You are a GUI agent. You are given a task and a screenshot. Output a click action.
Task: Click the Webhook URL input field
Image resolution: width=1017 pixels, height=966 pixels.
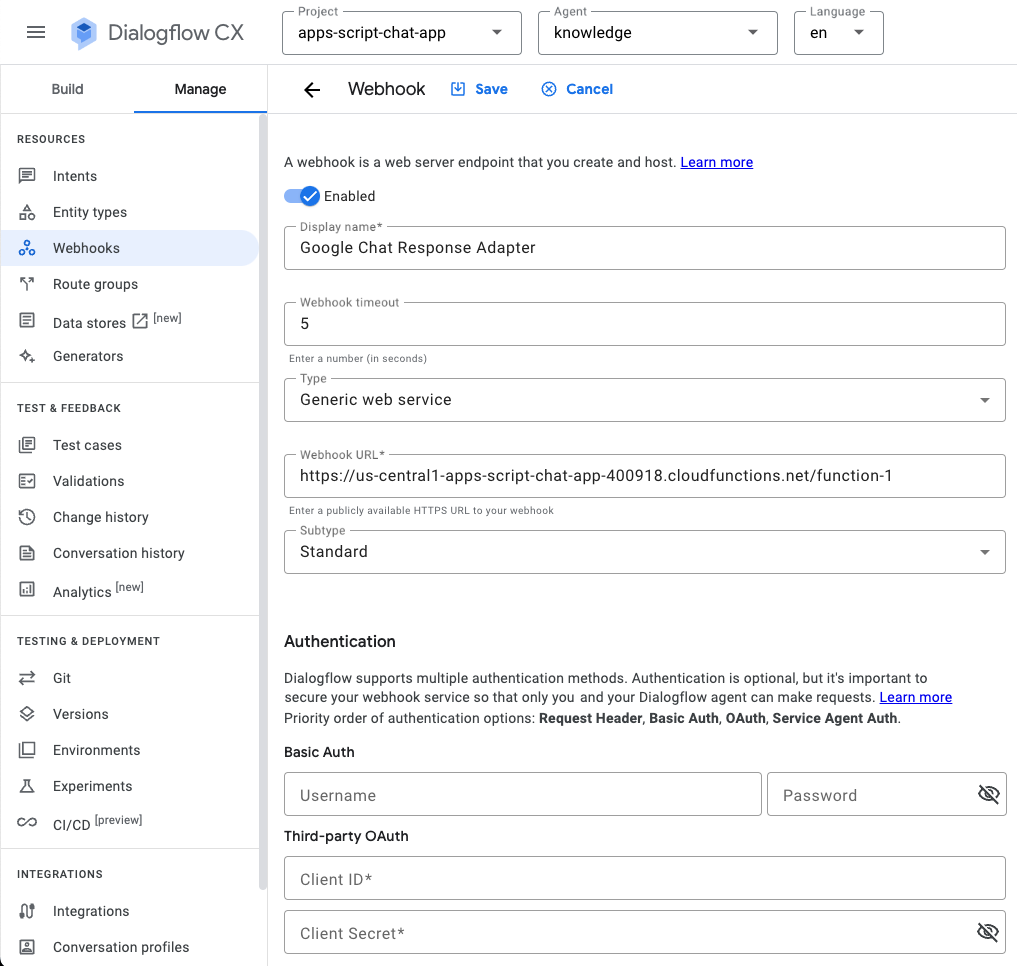click(644, 476)
